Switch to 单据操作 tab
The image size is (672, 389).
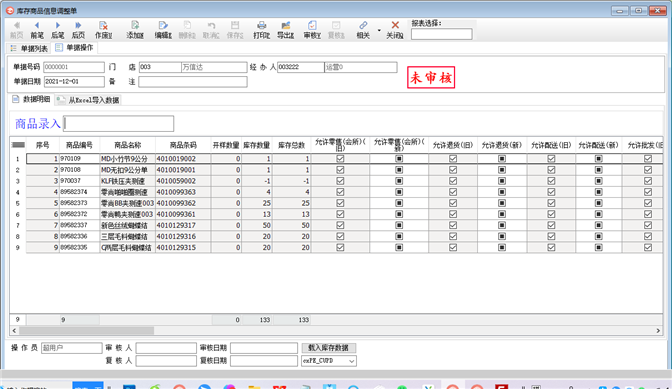point(74,48)
